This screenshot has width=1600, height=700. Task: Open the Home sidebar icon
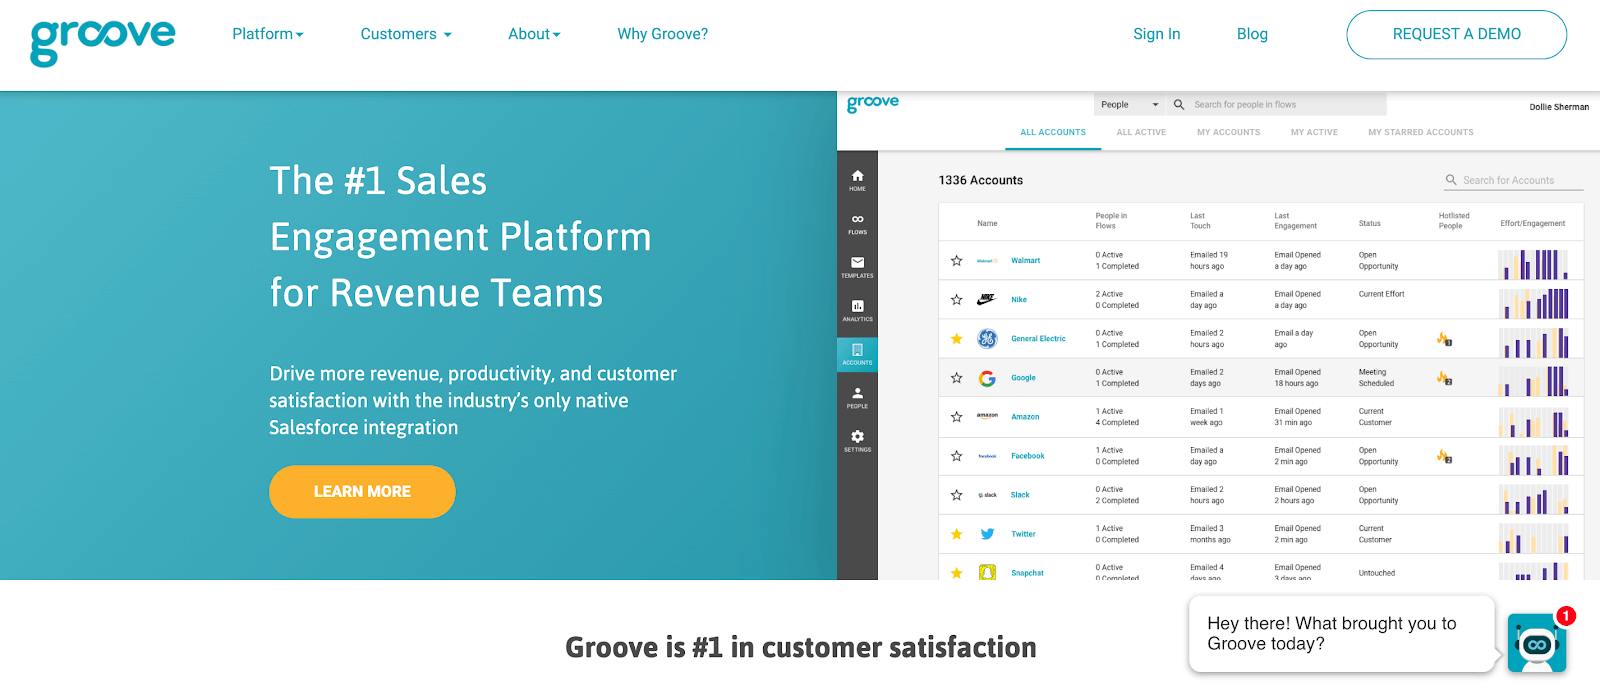pos(857,180)
